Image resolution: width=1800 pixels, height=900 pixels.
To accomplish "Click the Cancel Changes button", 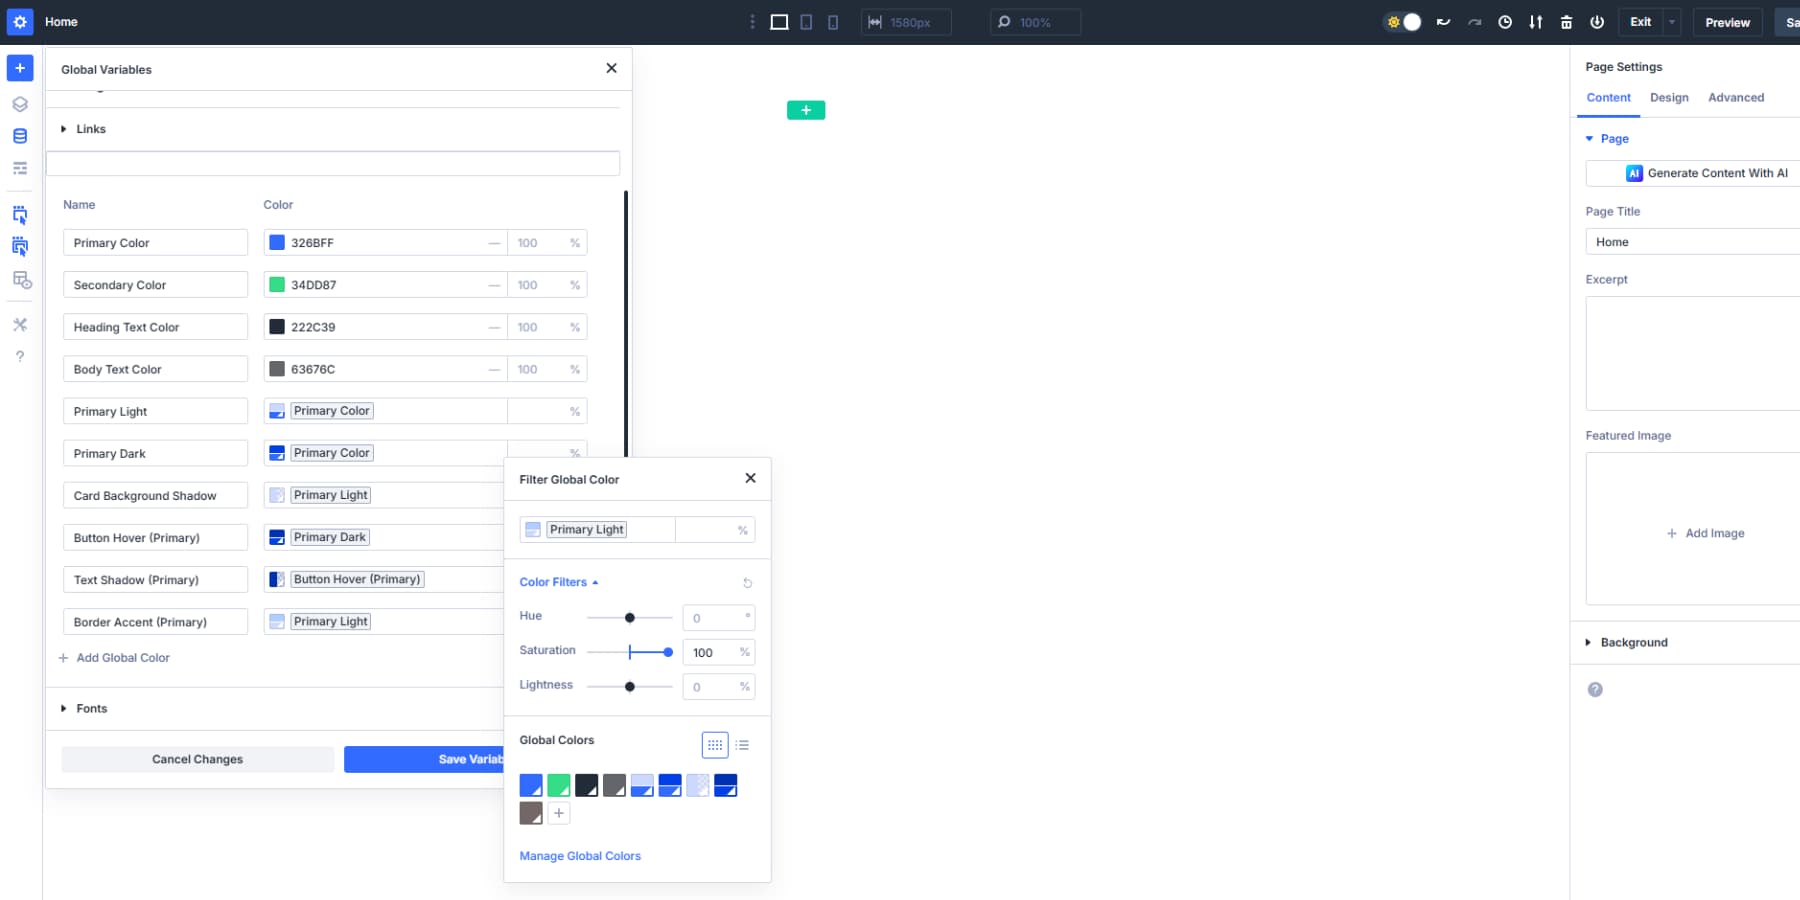I will [197, 759].
